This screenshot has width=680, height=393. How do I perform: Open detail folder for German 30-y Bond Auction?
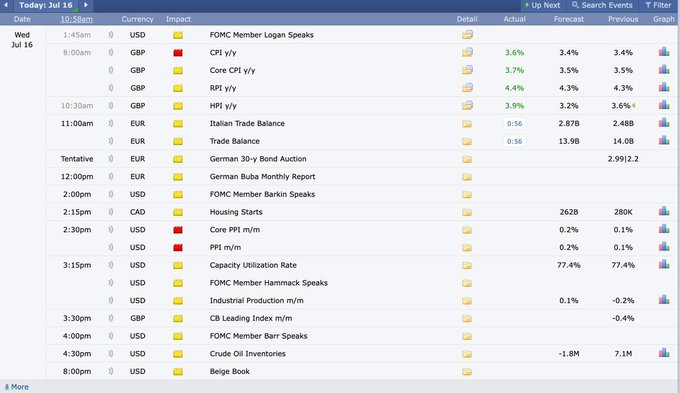click(x=467, y=159)
